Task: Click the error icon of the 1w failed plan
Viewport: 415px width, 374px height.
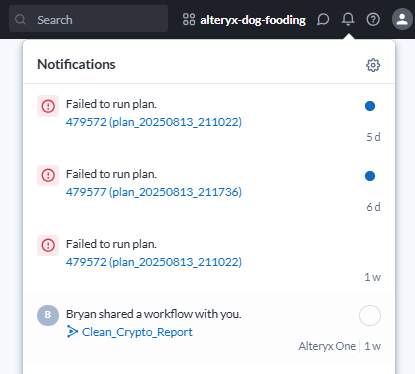Action: click(48, 245)
